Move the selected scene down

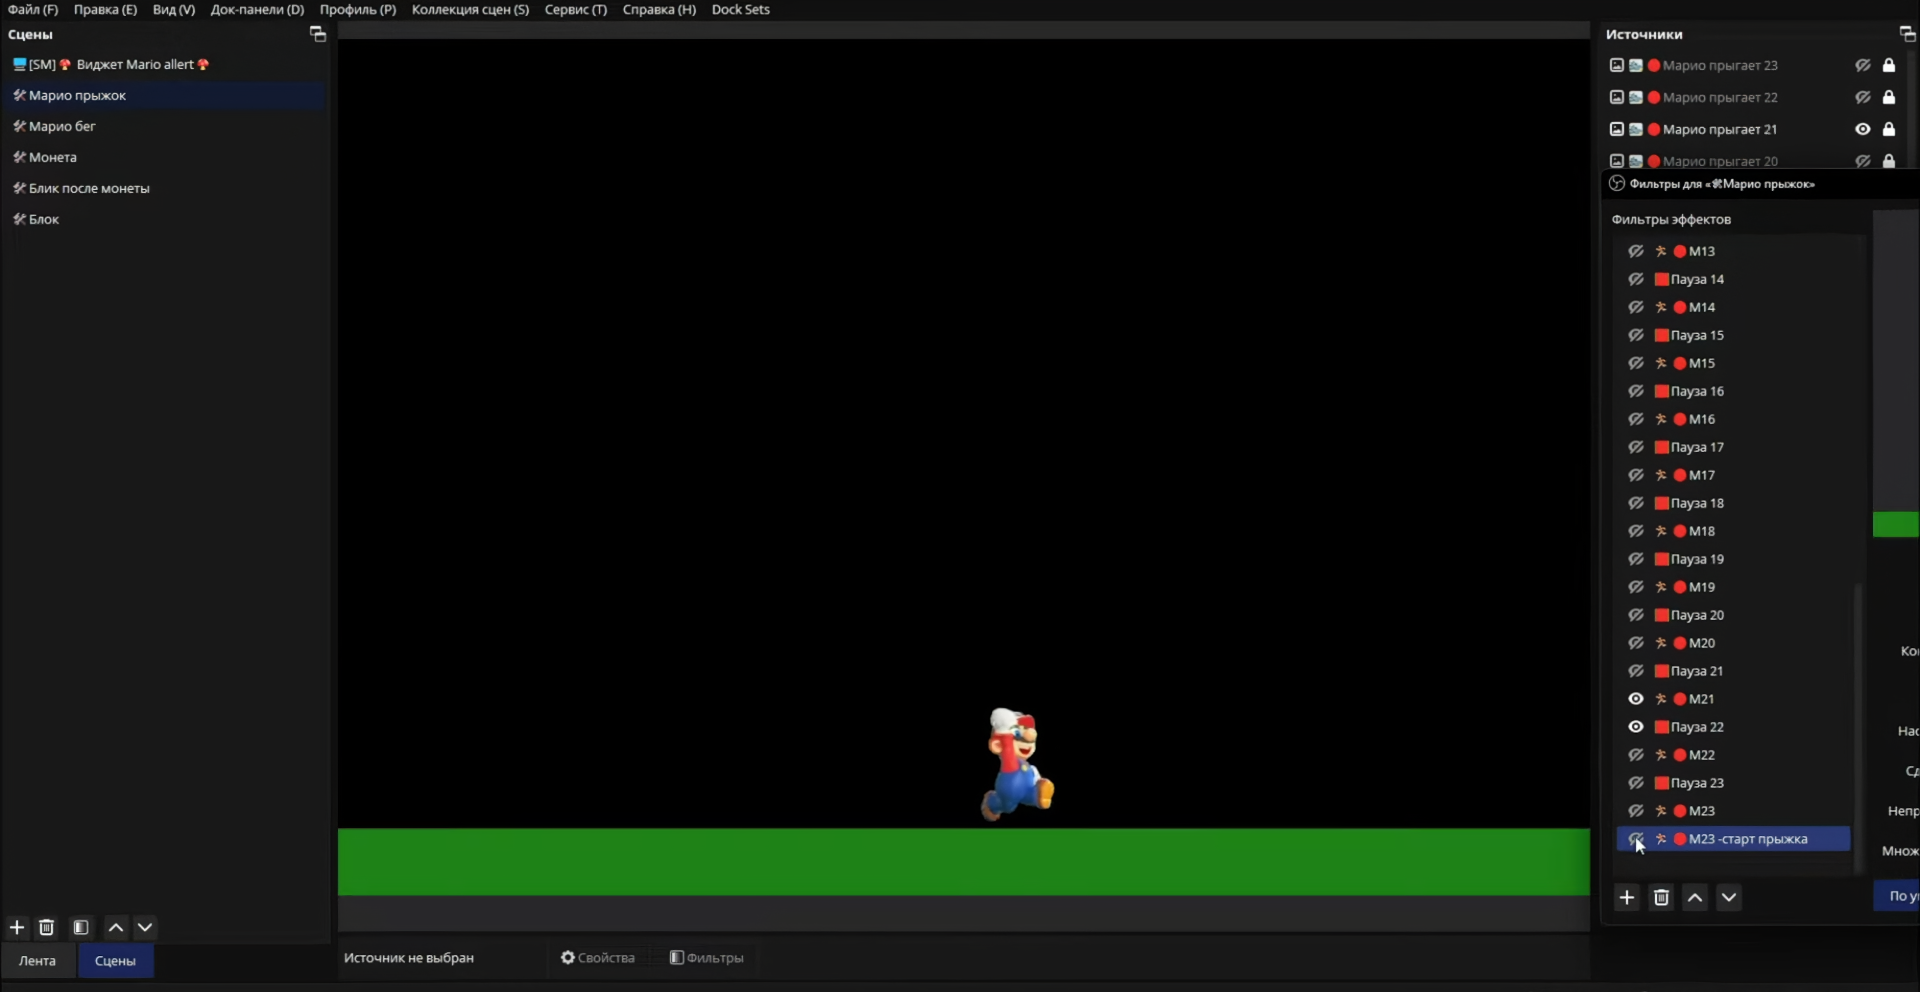pyautogui.click(x=145, y=927)
